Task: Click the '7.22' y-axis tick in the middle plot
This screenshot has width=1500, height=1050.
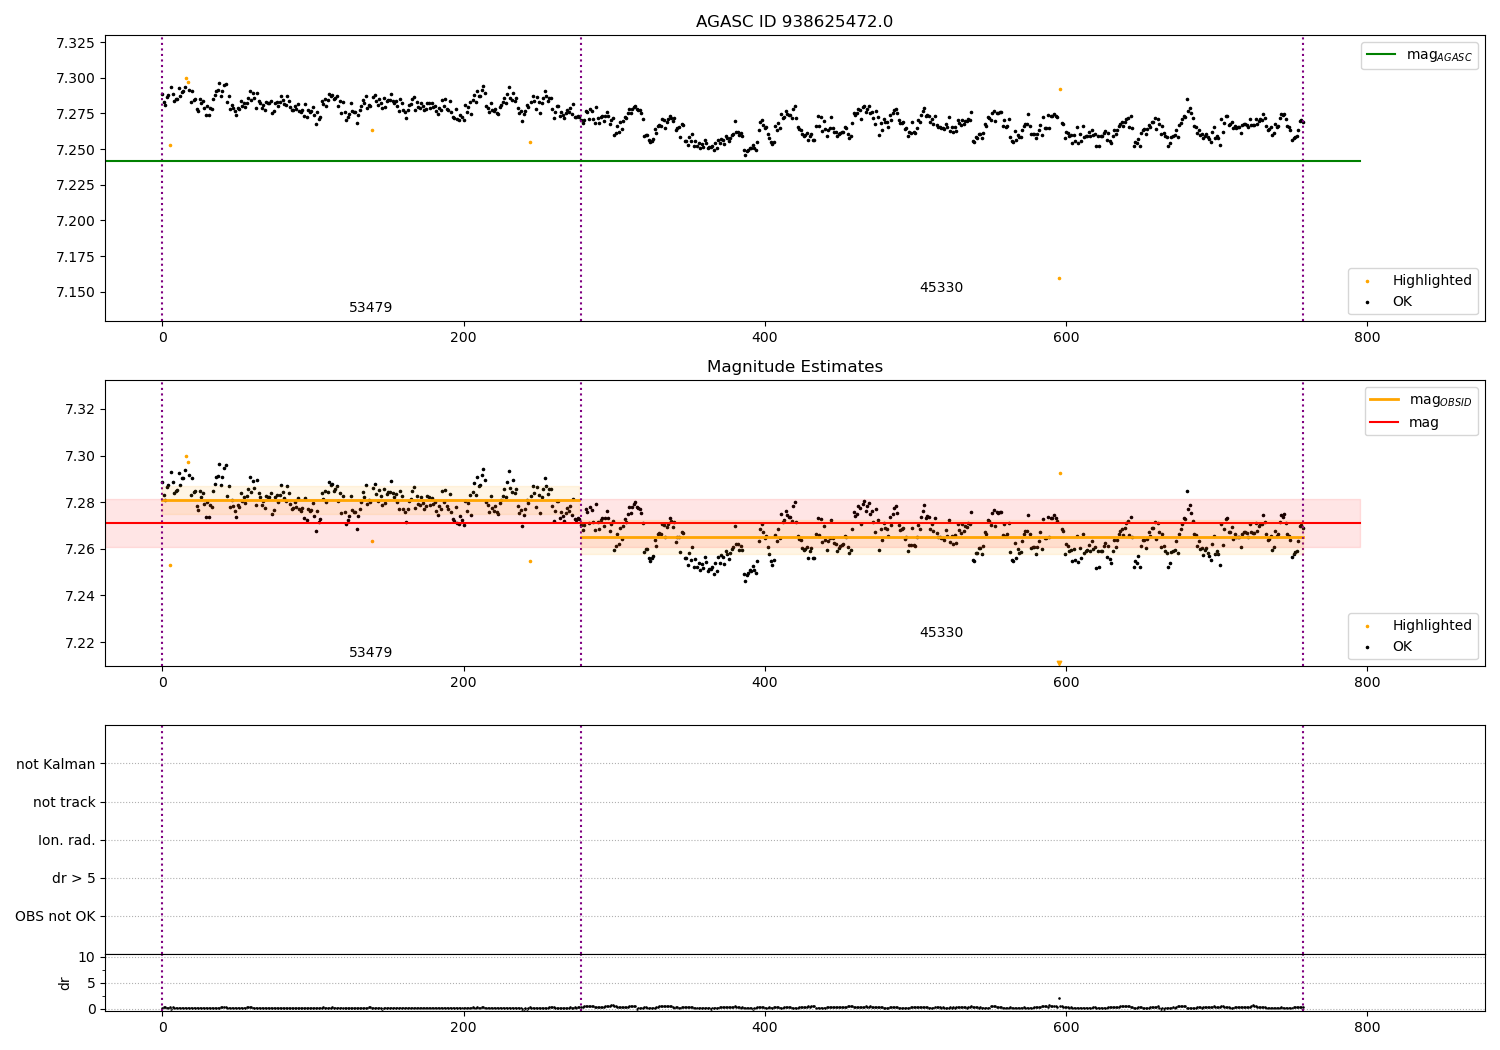Action: [x=79, y=644]
